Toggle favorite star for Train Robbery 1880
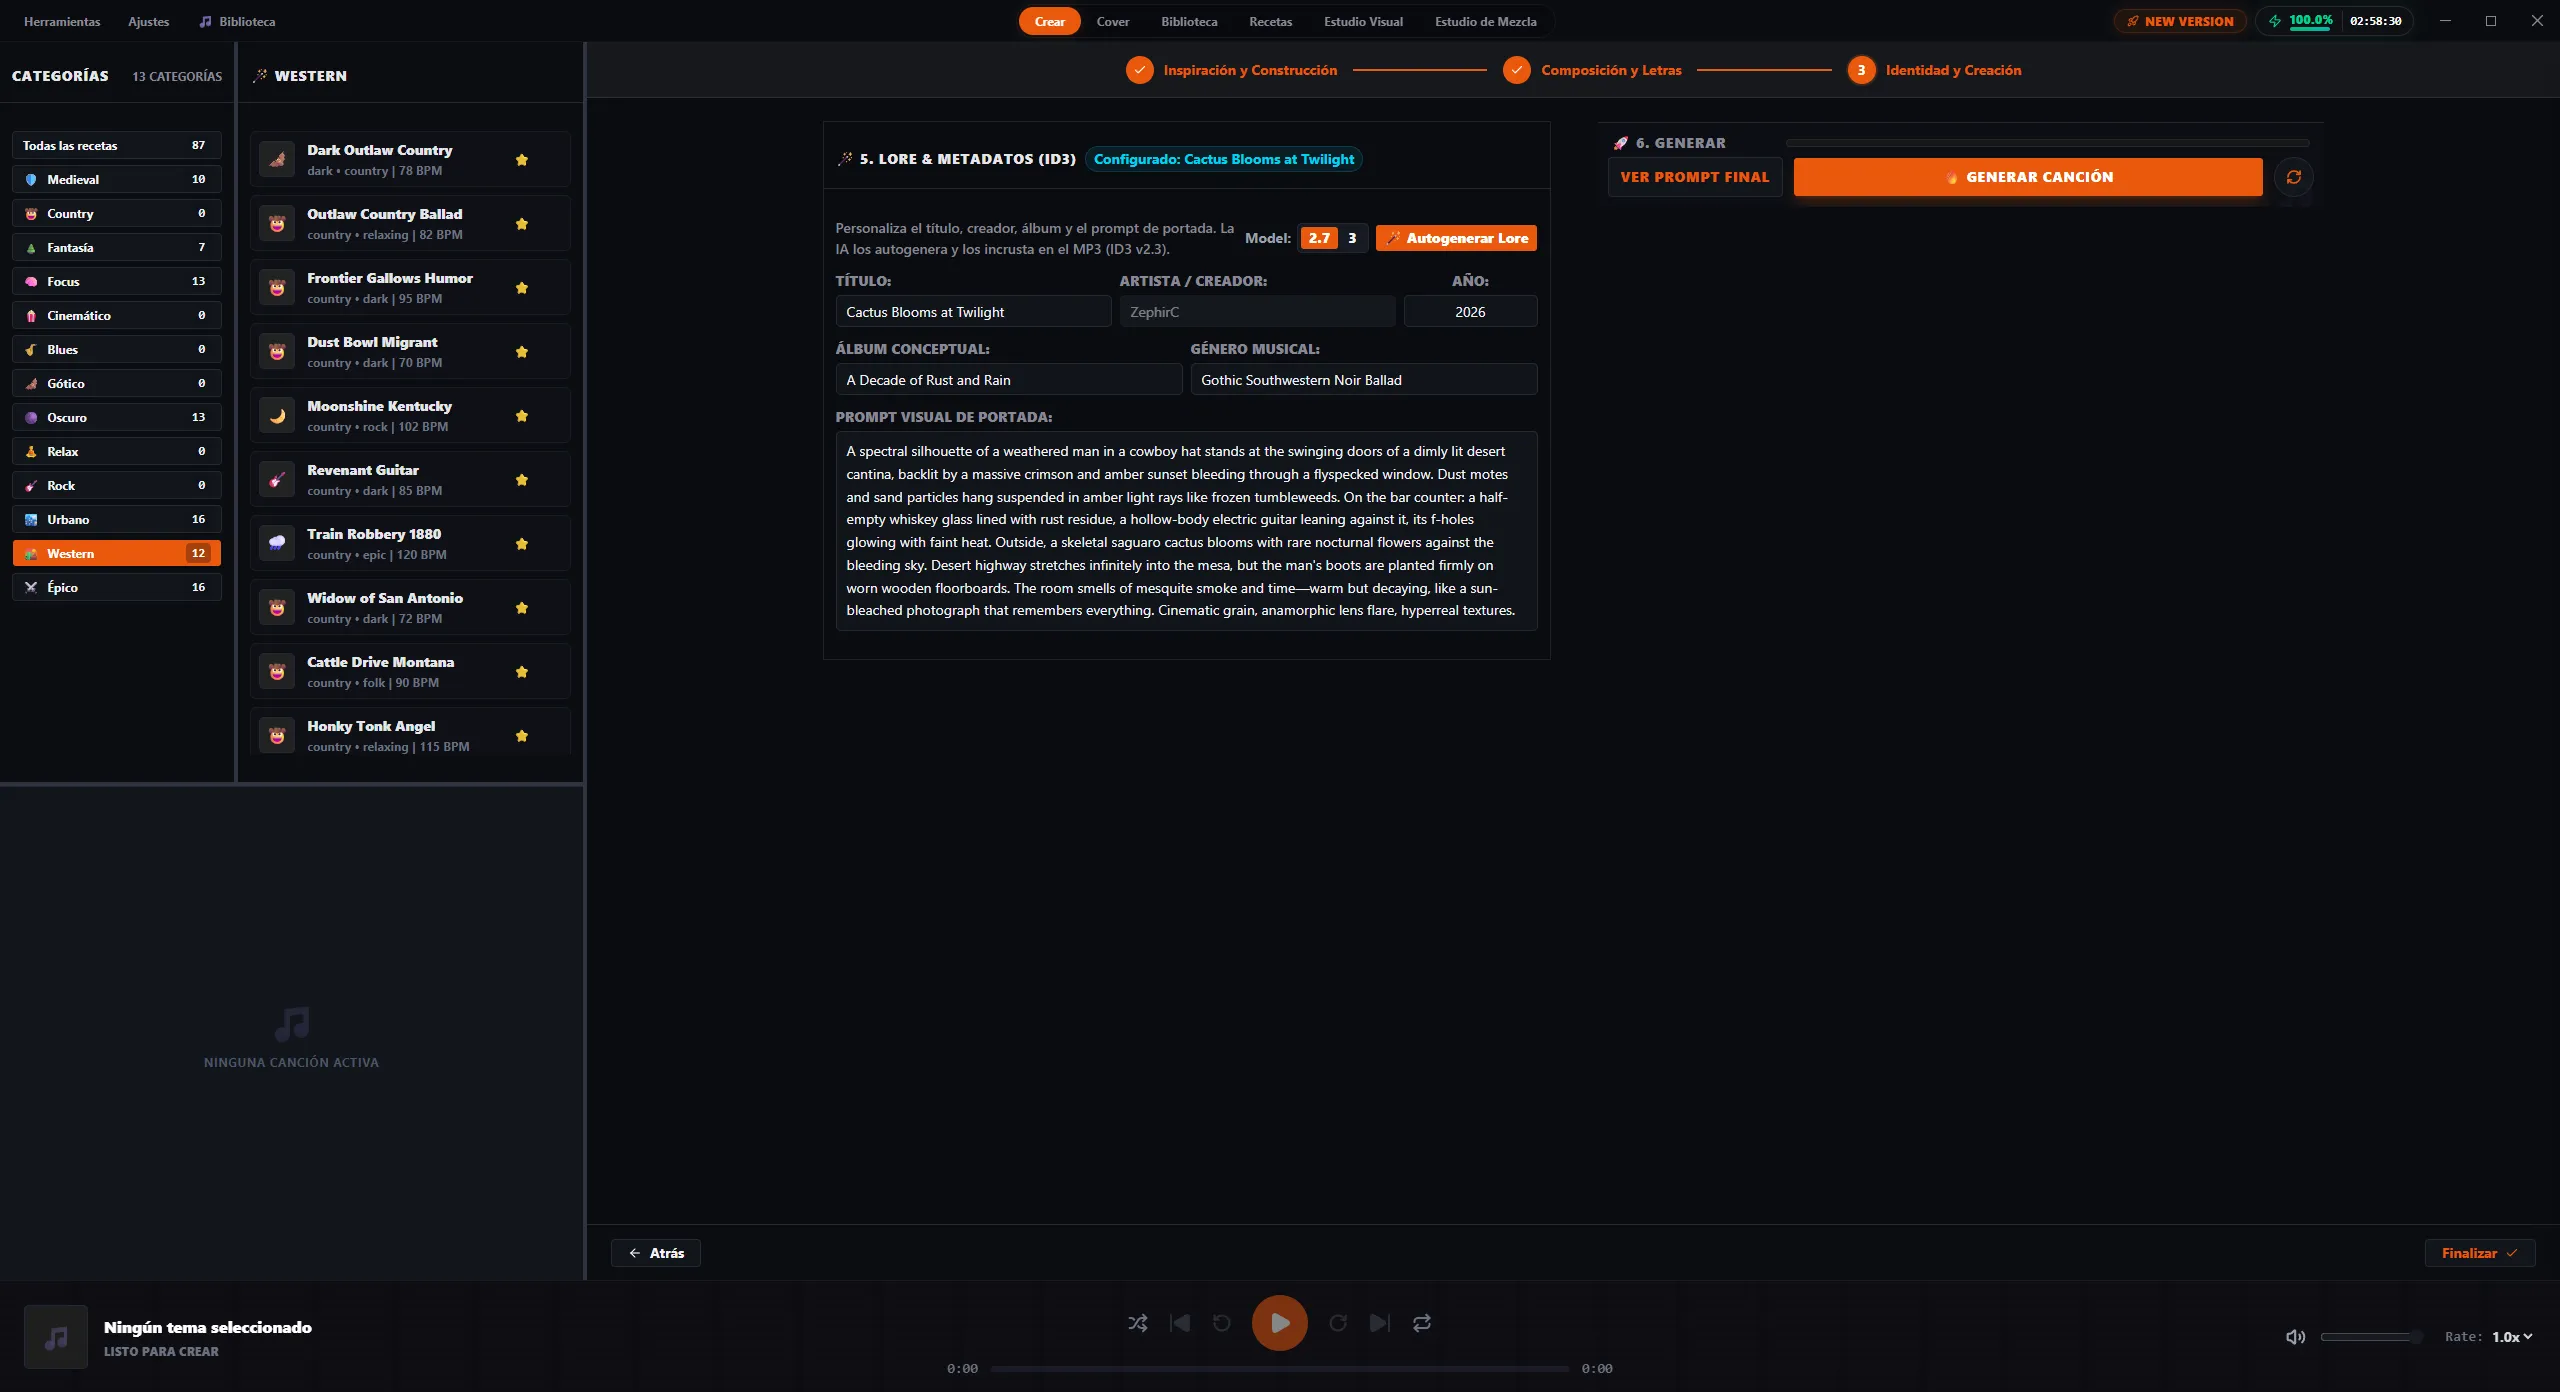 click(x=521, y=544)
